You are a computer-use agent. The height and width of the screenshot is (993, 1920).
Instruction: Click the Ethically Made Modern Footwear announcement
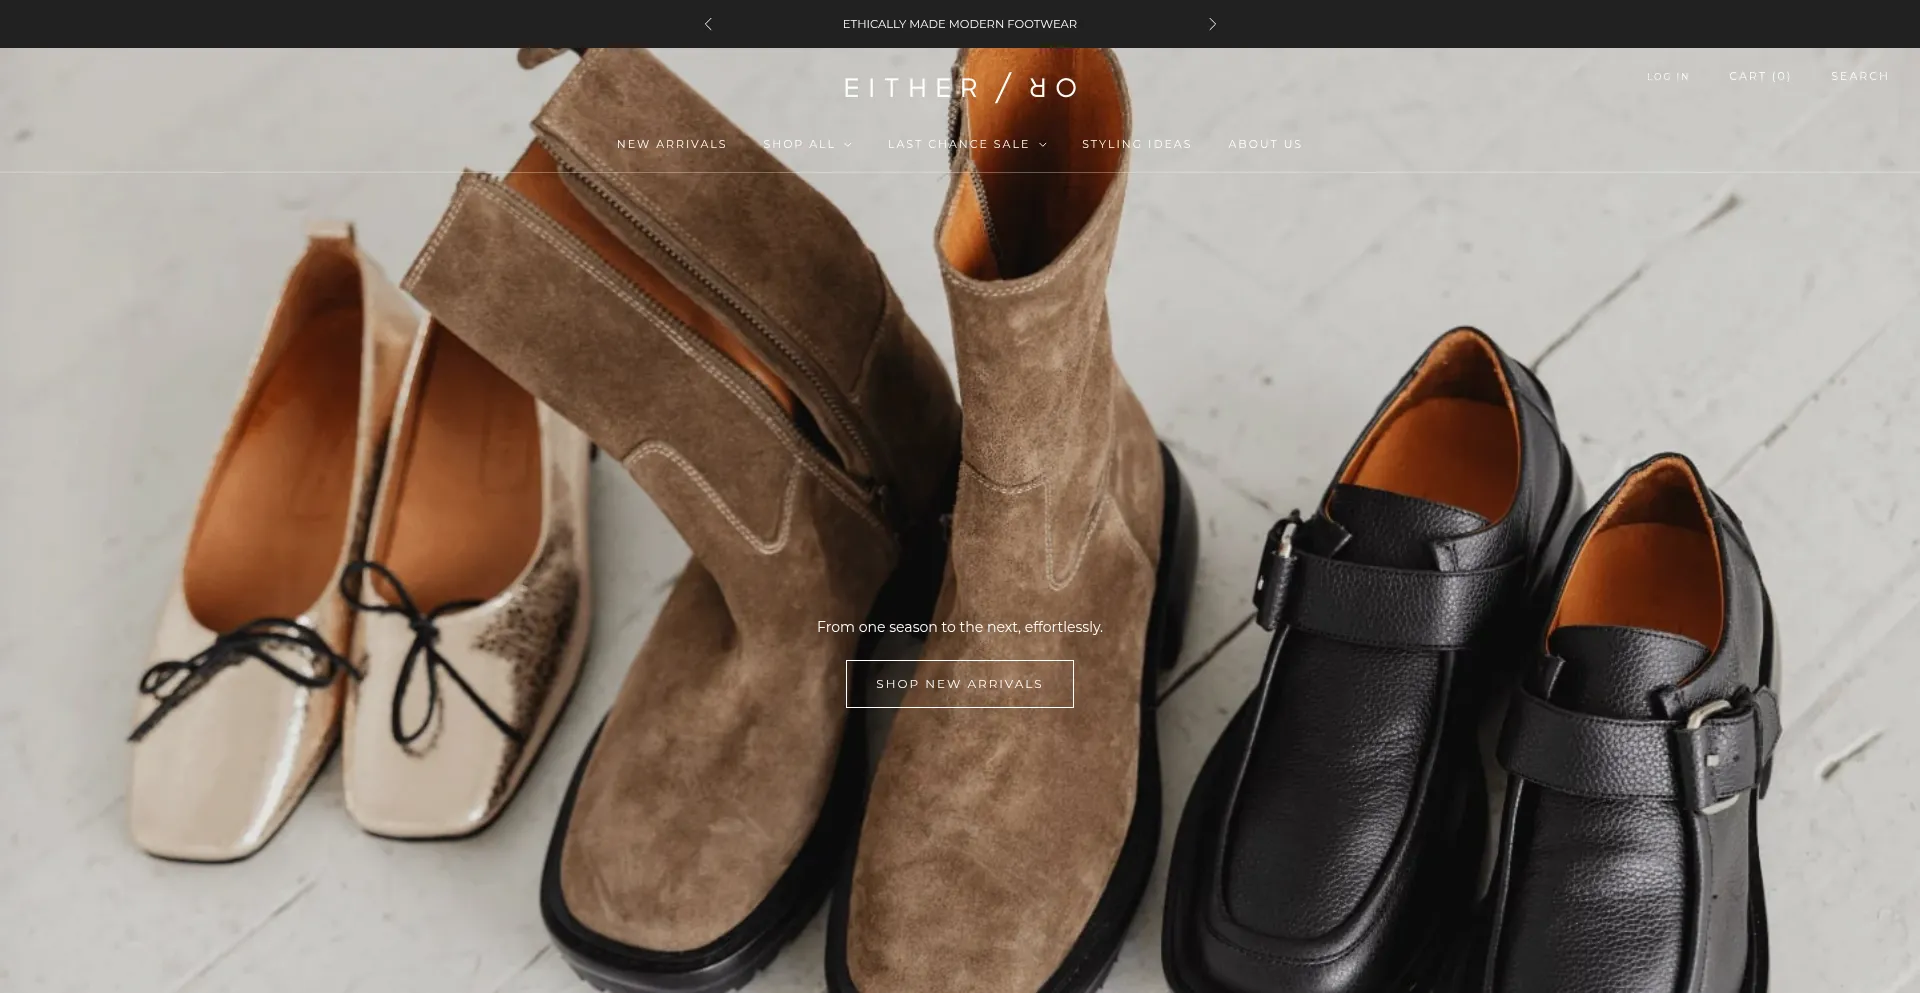point(959,24)
